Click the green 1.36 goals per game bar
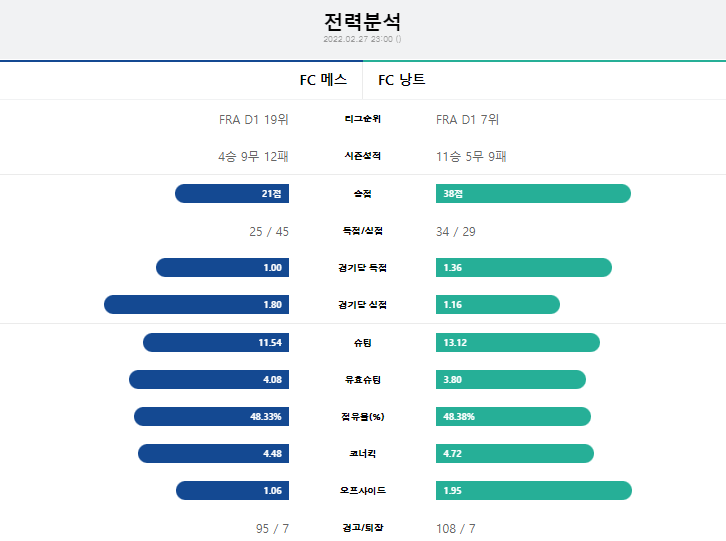 tap(524, 268)
